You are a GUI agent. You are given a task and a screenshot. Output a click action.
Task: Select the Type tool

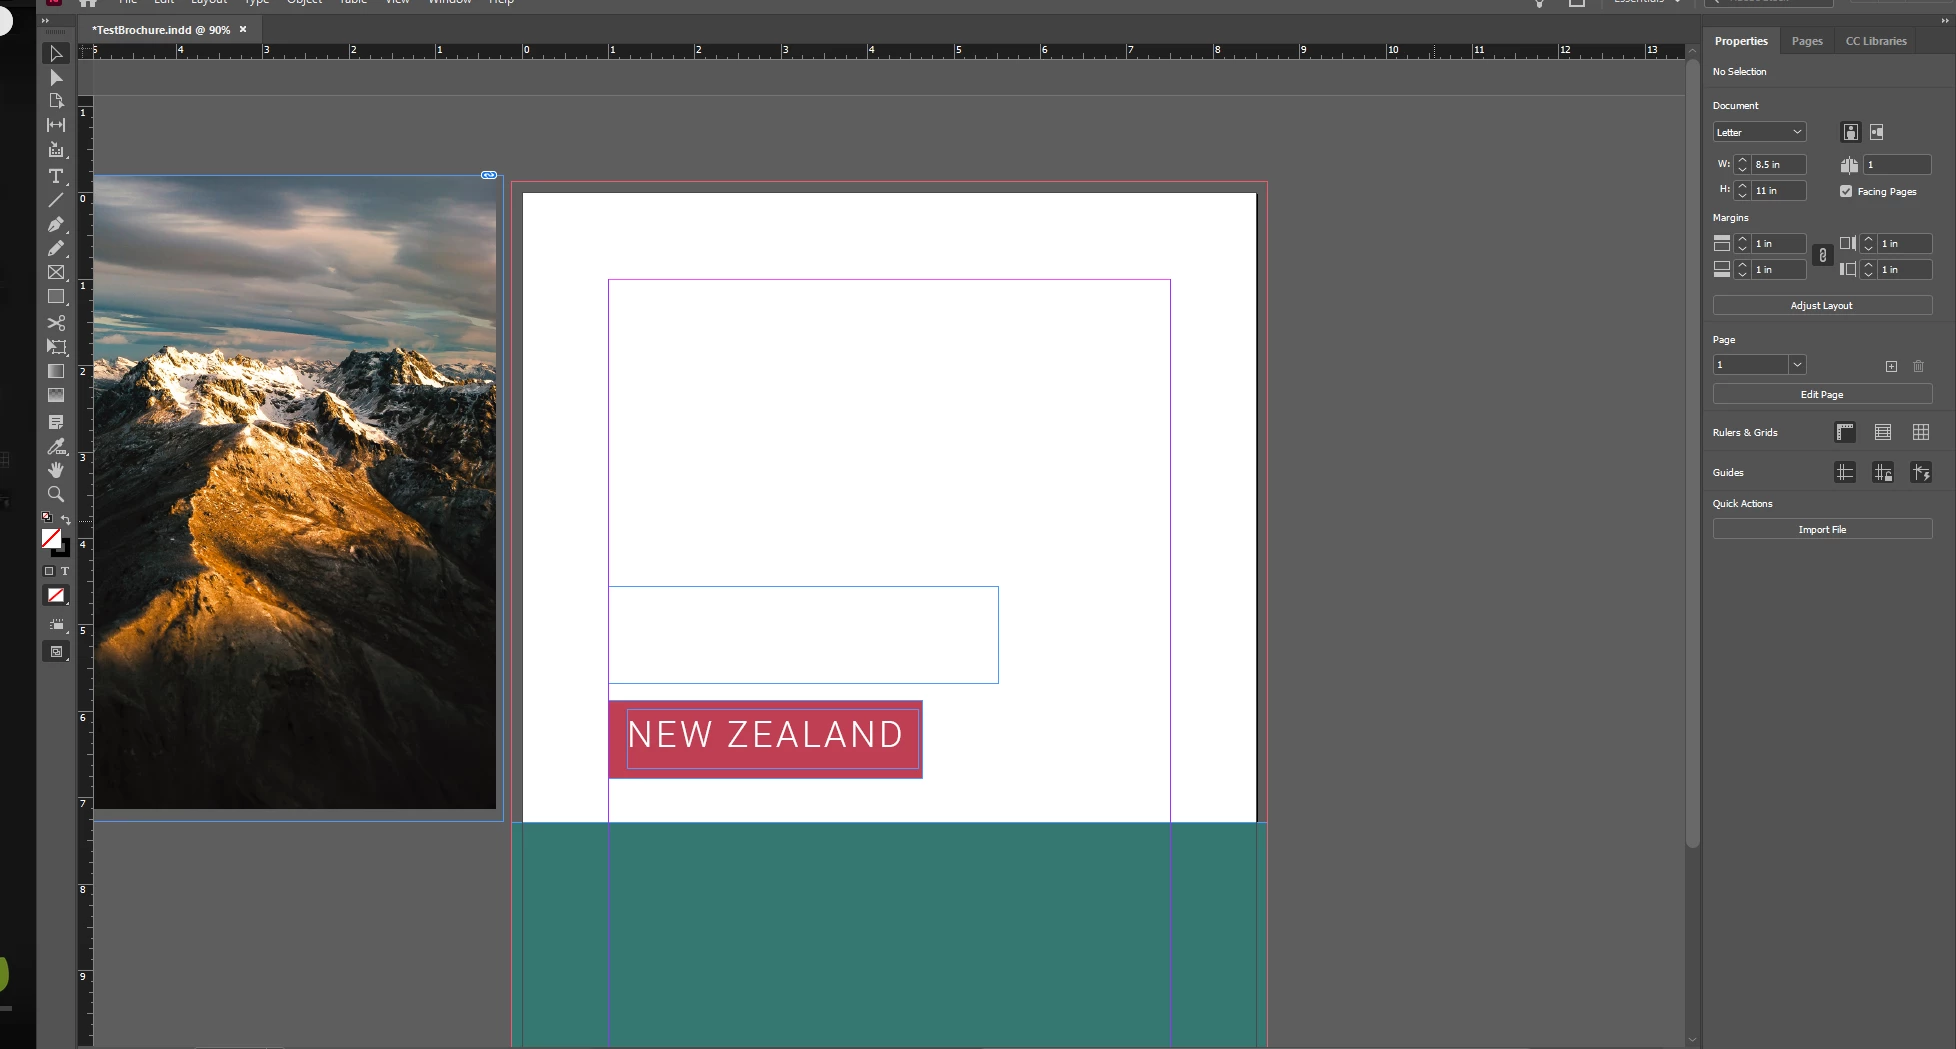coord(56,176)
